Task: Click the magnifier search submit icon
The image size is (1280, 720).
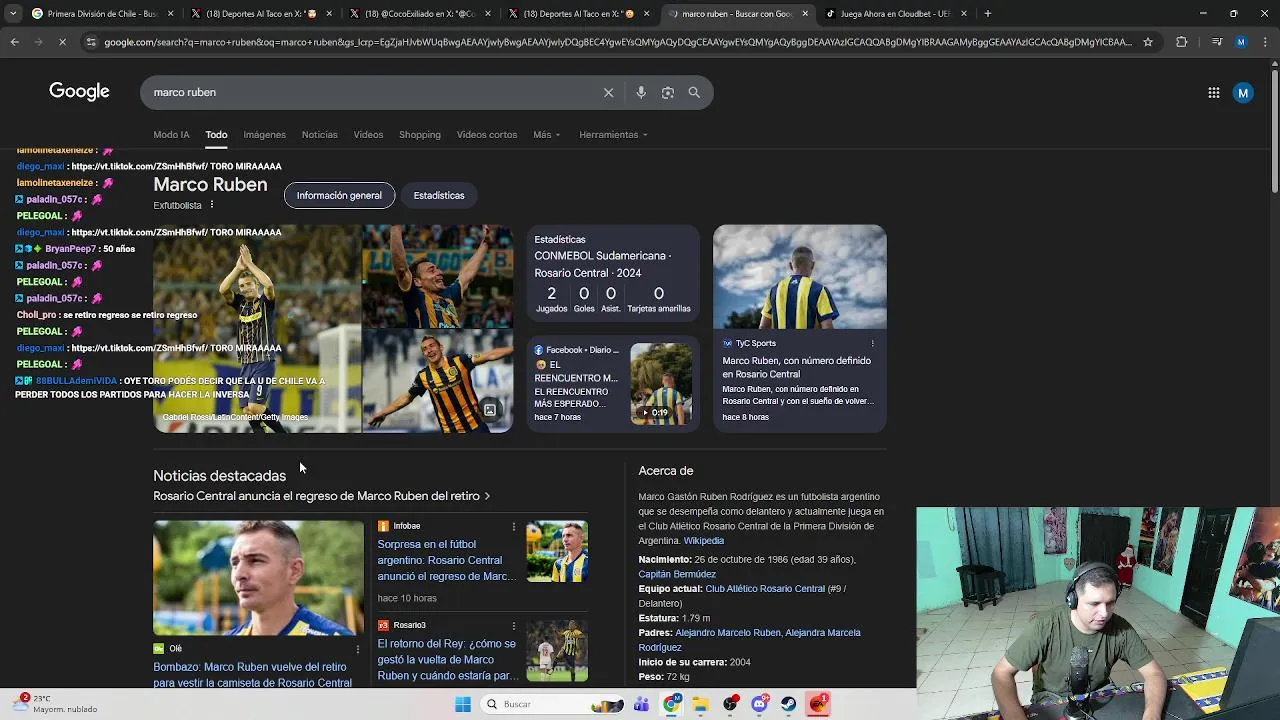Action: pos(694,92)
